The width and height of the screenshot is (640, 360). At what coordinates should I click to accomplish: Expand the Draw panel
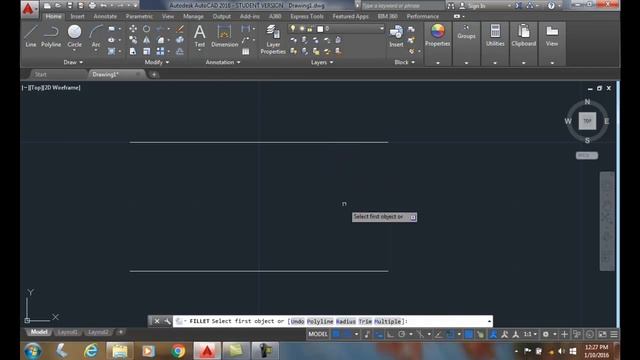pyautogui.click(x=73, y=62)
